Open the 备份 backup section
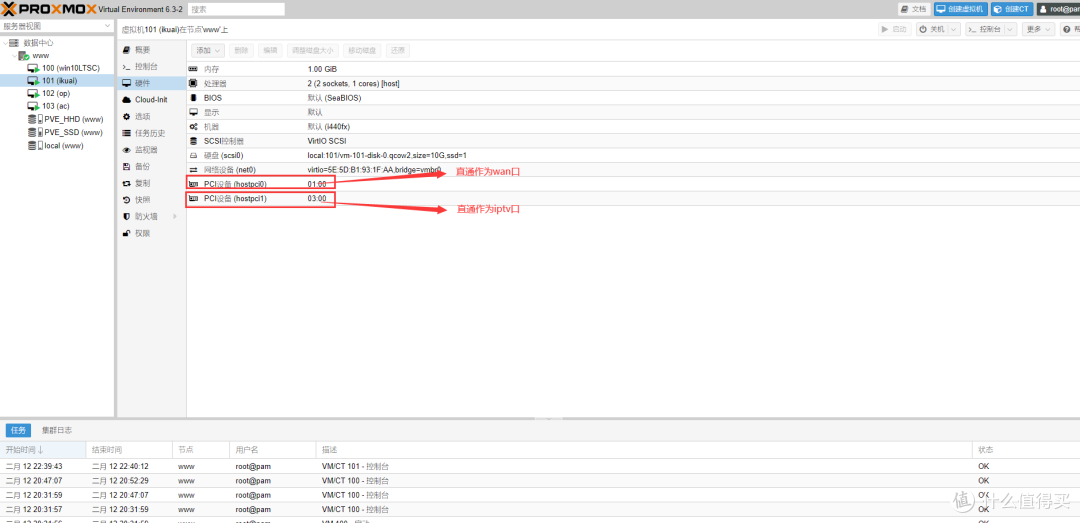This screenshot has width=1080, height=523. [x=142, y=167]
